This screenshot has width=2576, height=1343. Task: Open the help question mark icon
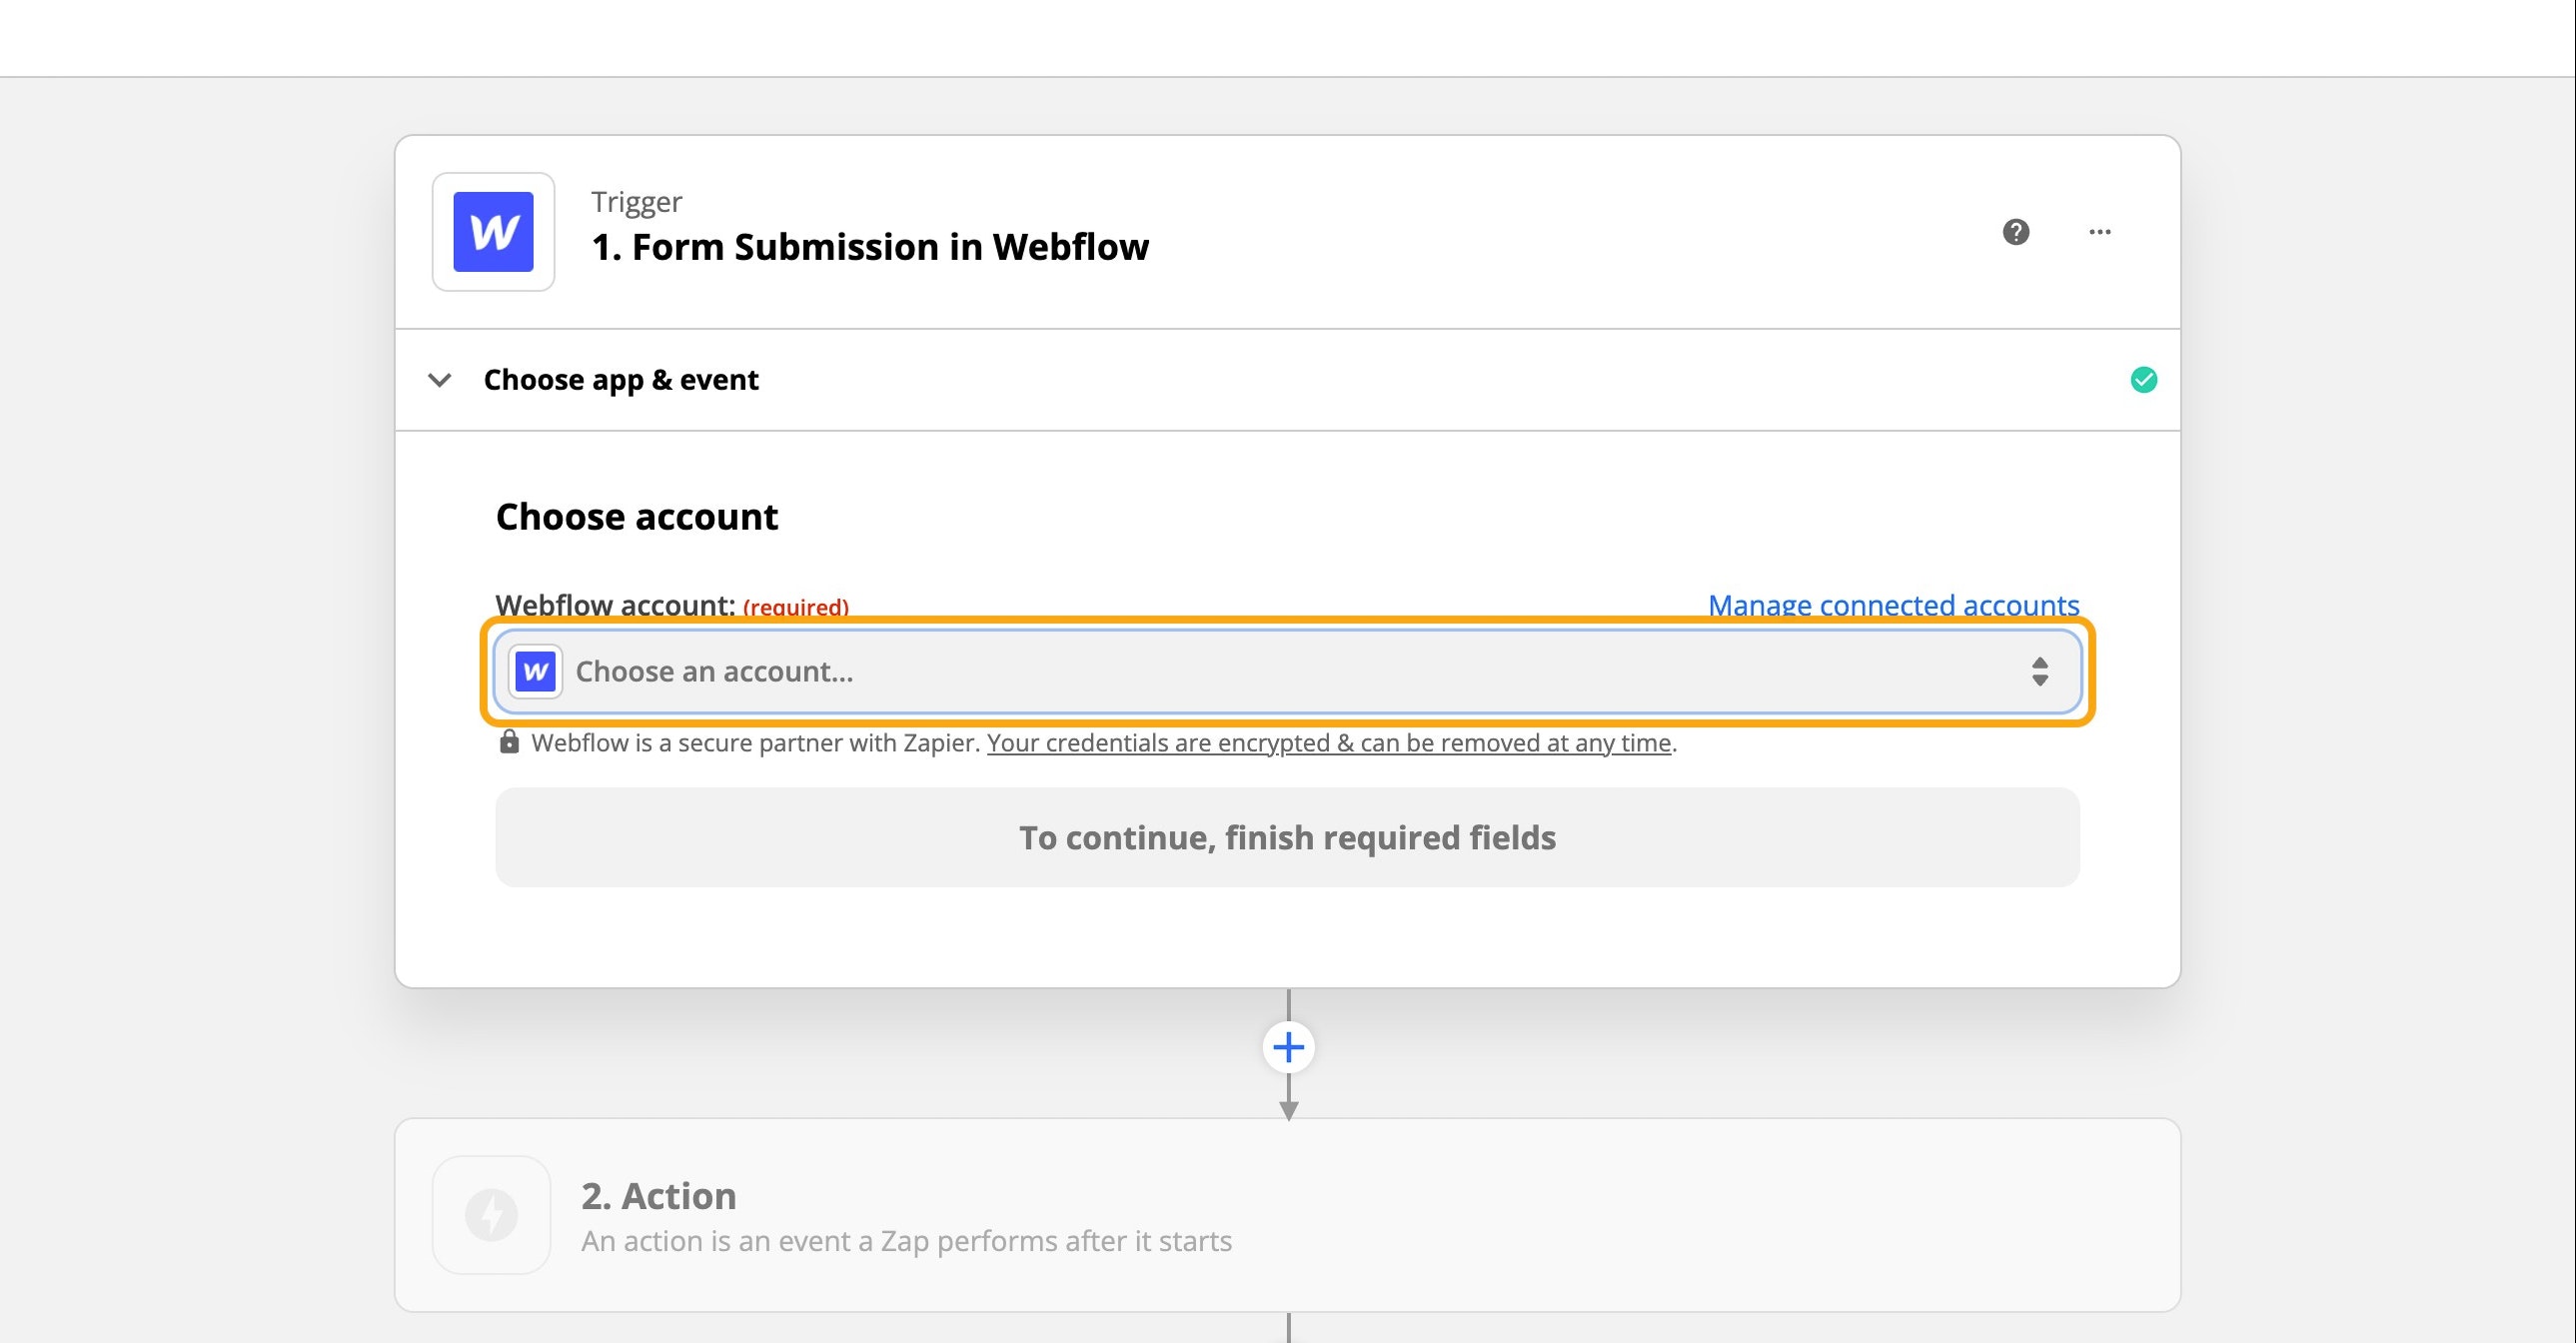(2015, 232)
